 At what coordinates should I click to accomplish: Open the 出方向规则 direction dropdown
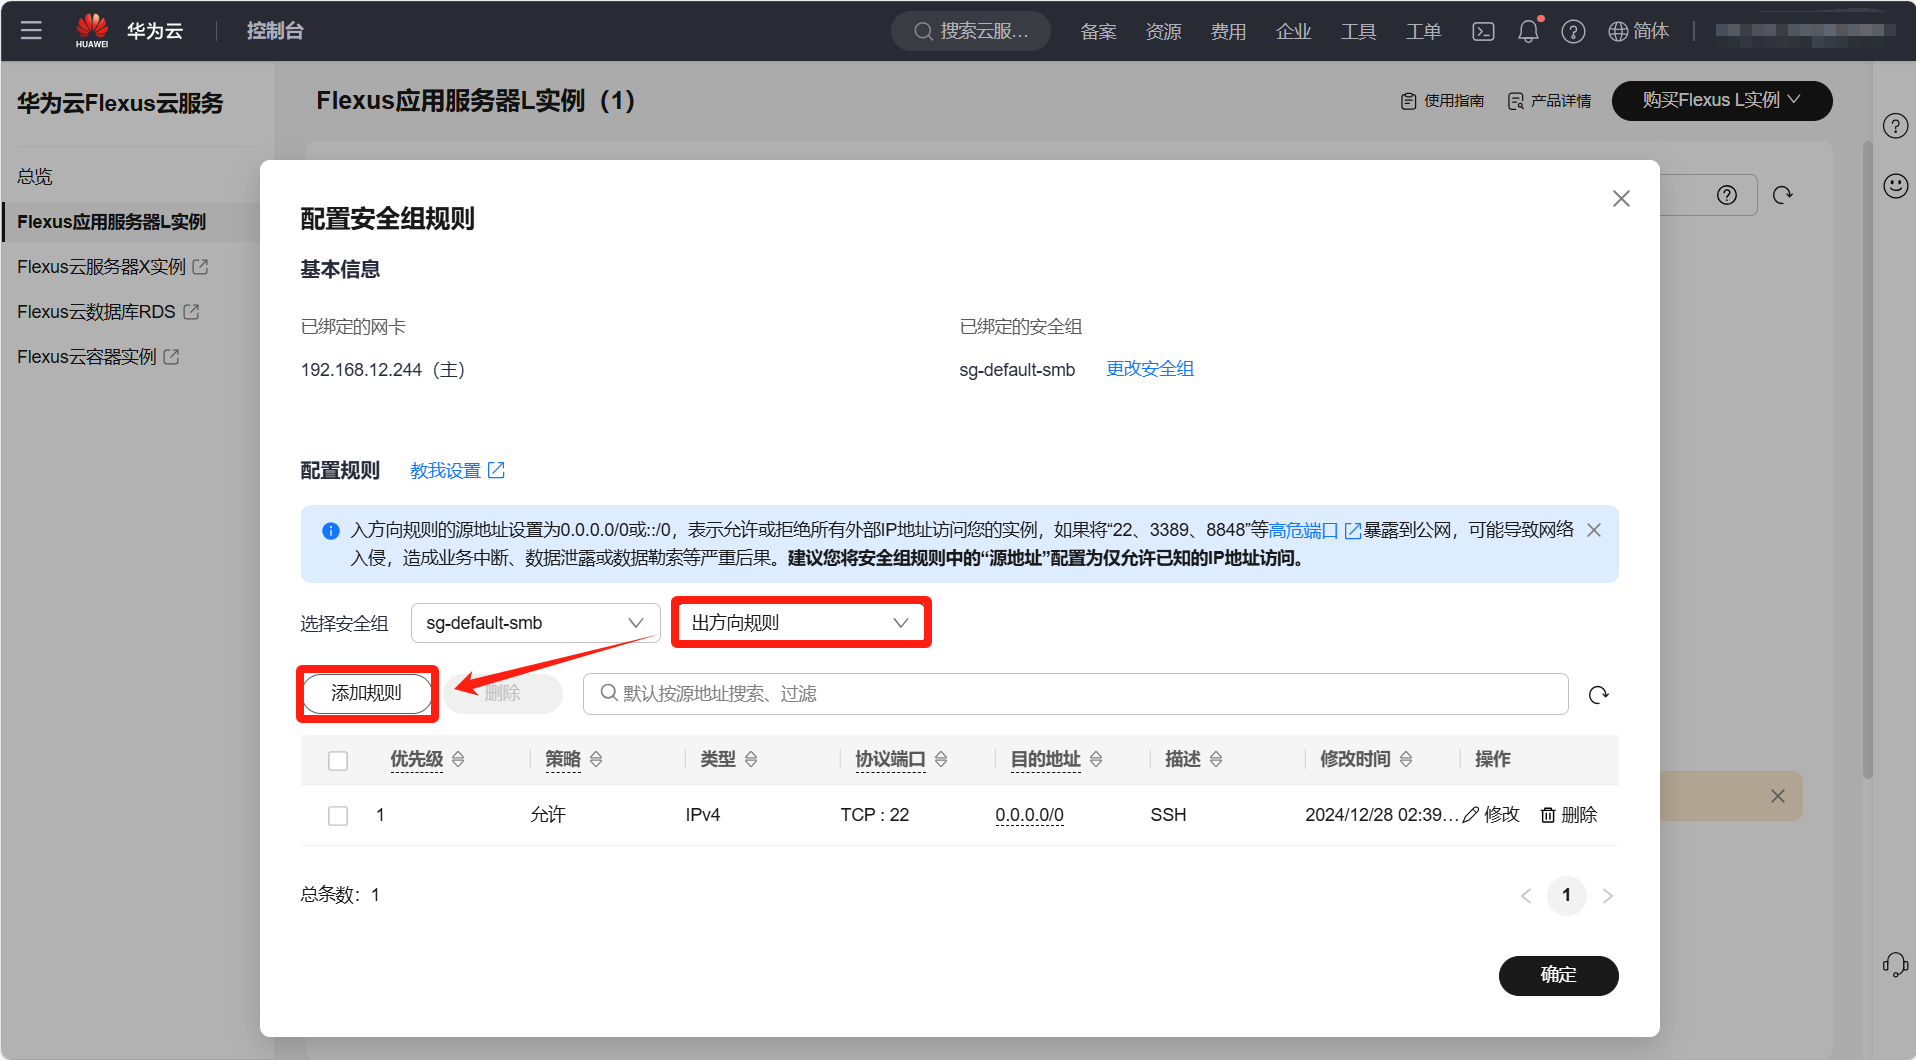tap(800, 623)
